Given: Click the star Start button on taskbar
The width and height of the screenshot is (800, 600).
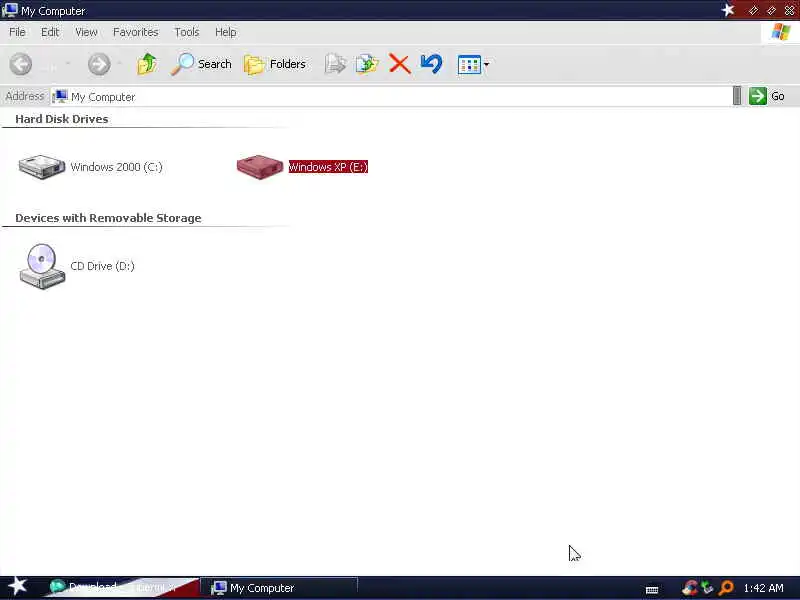Looking at the screenshot, I should (18, 587).
